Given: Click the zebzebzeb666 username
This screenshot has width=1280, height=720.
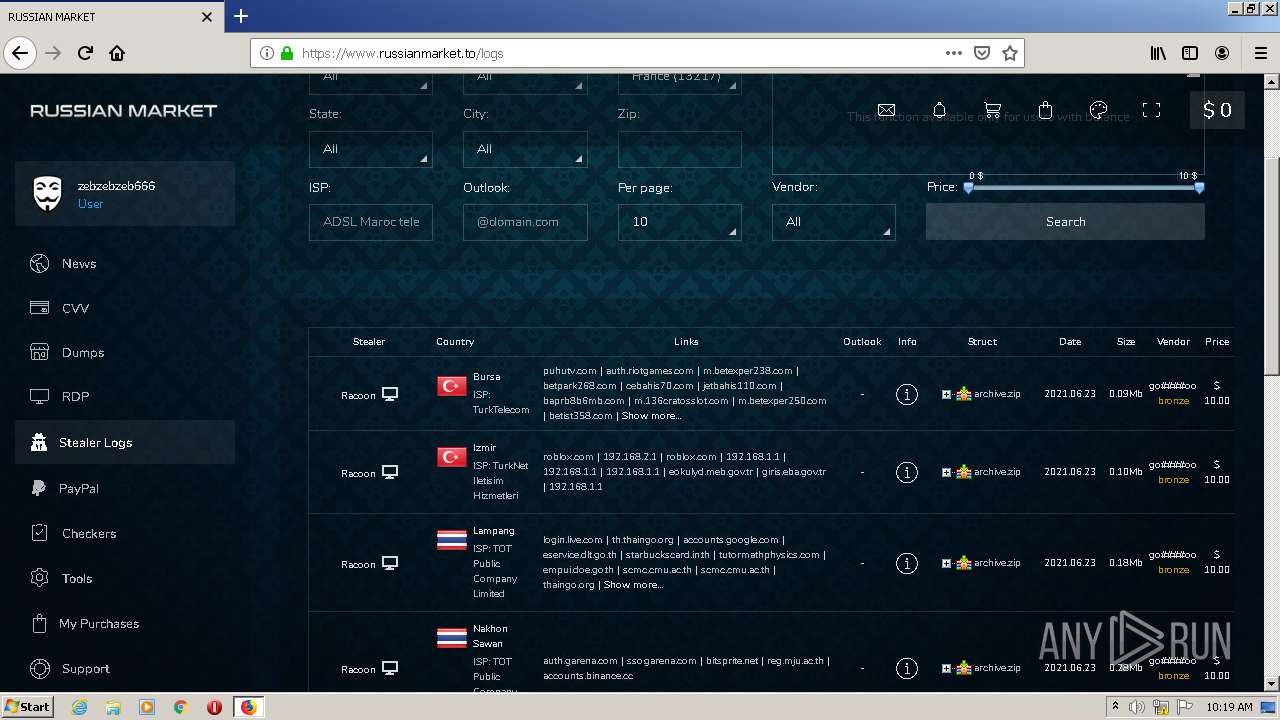Looking at the screenshot, I should click(x=116, y=186).
